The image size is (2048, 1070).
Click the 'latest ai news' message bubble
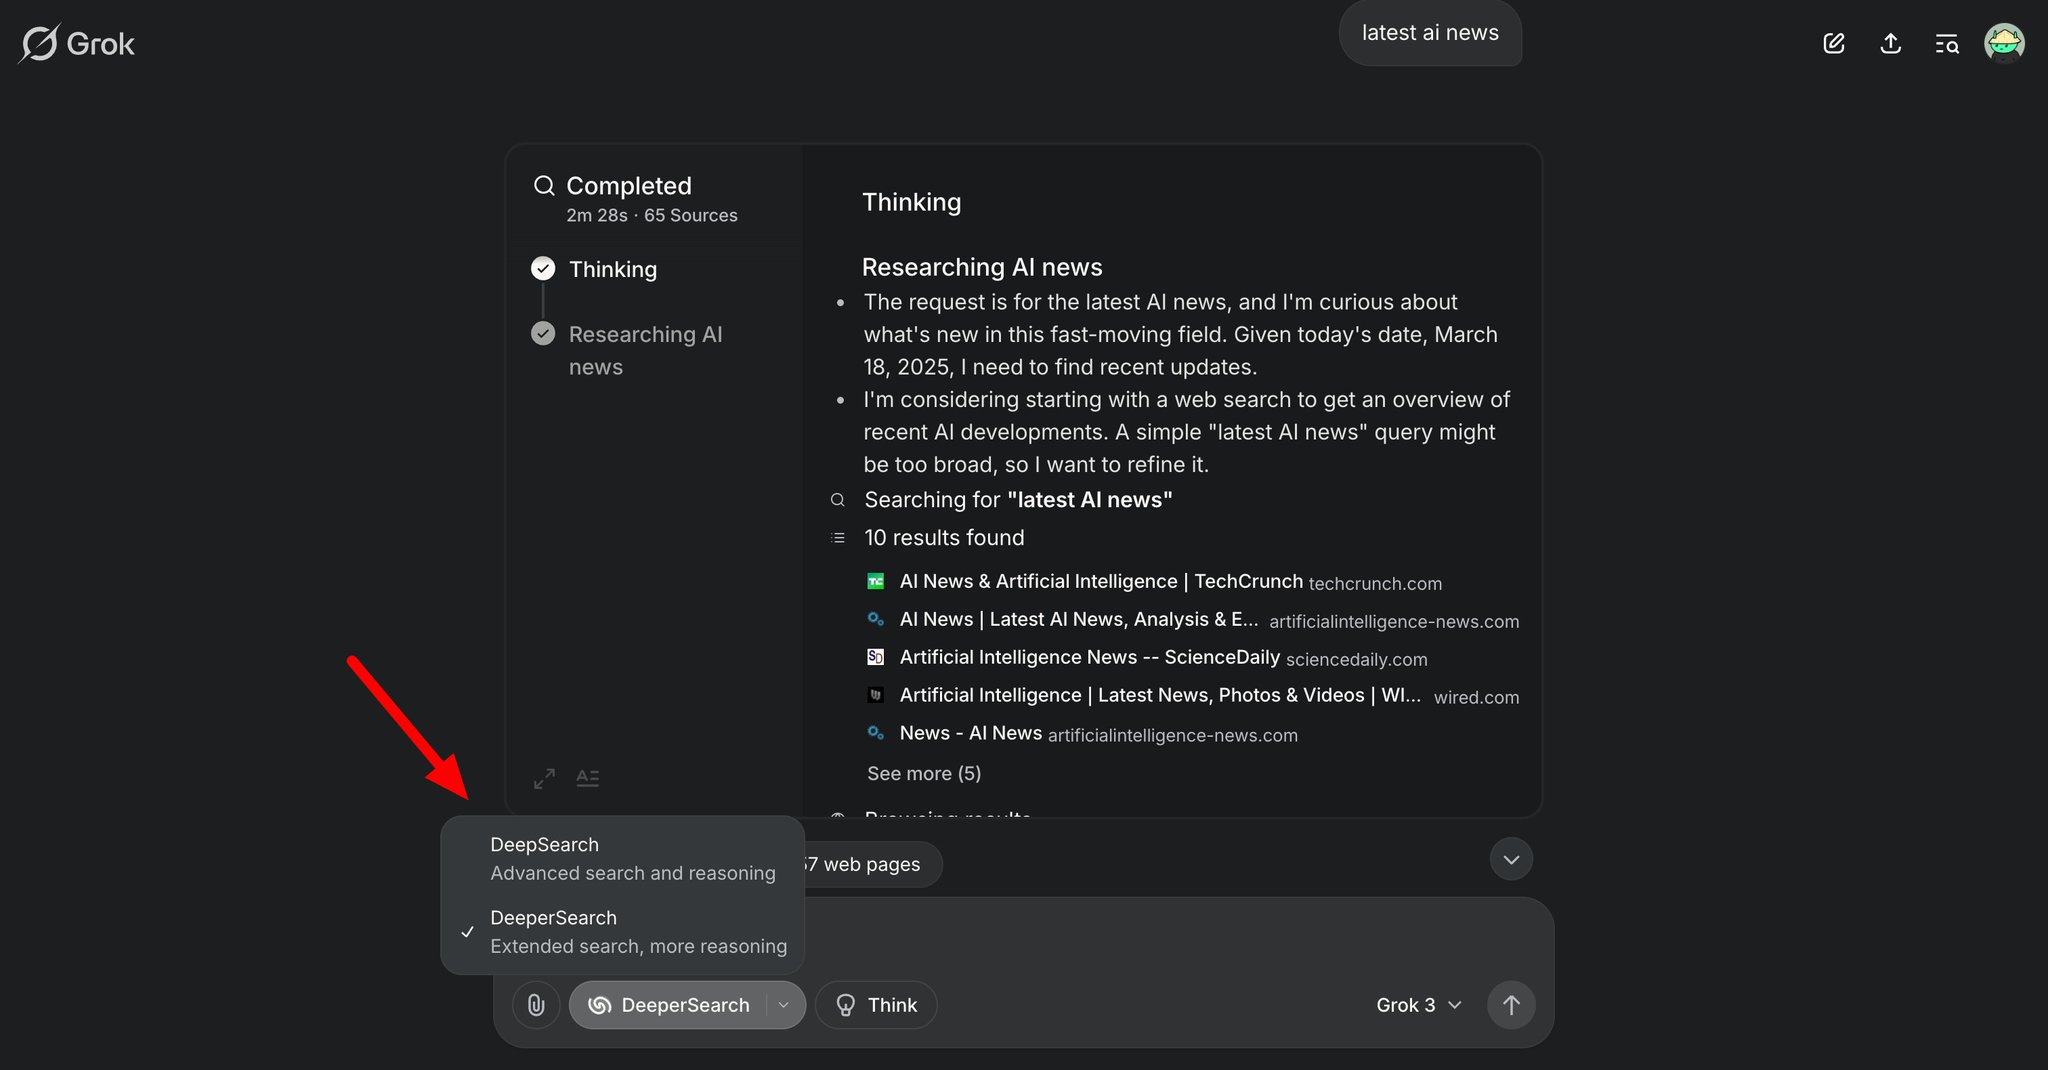tap(1430, 33)
